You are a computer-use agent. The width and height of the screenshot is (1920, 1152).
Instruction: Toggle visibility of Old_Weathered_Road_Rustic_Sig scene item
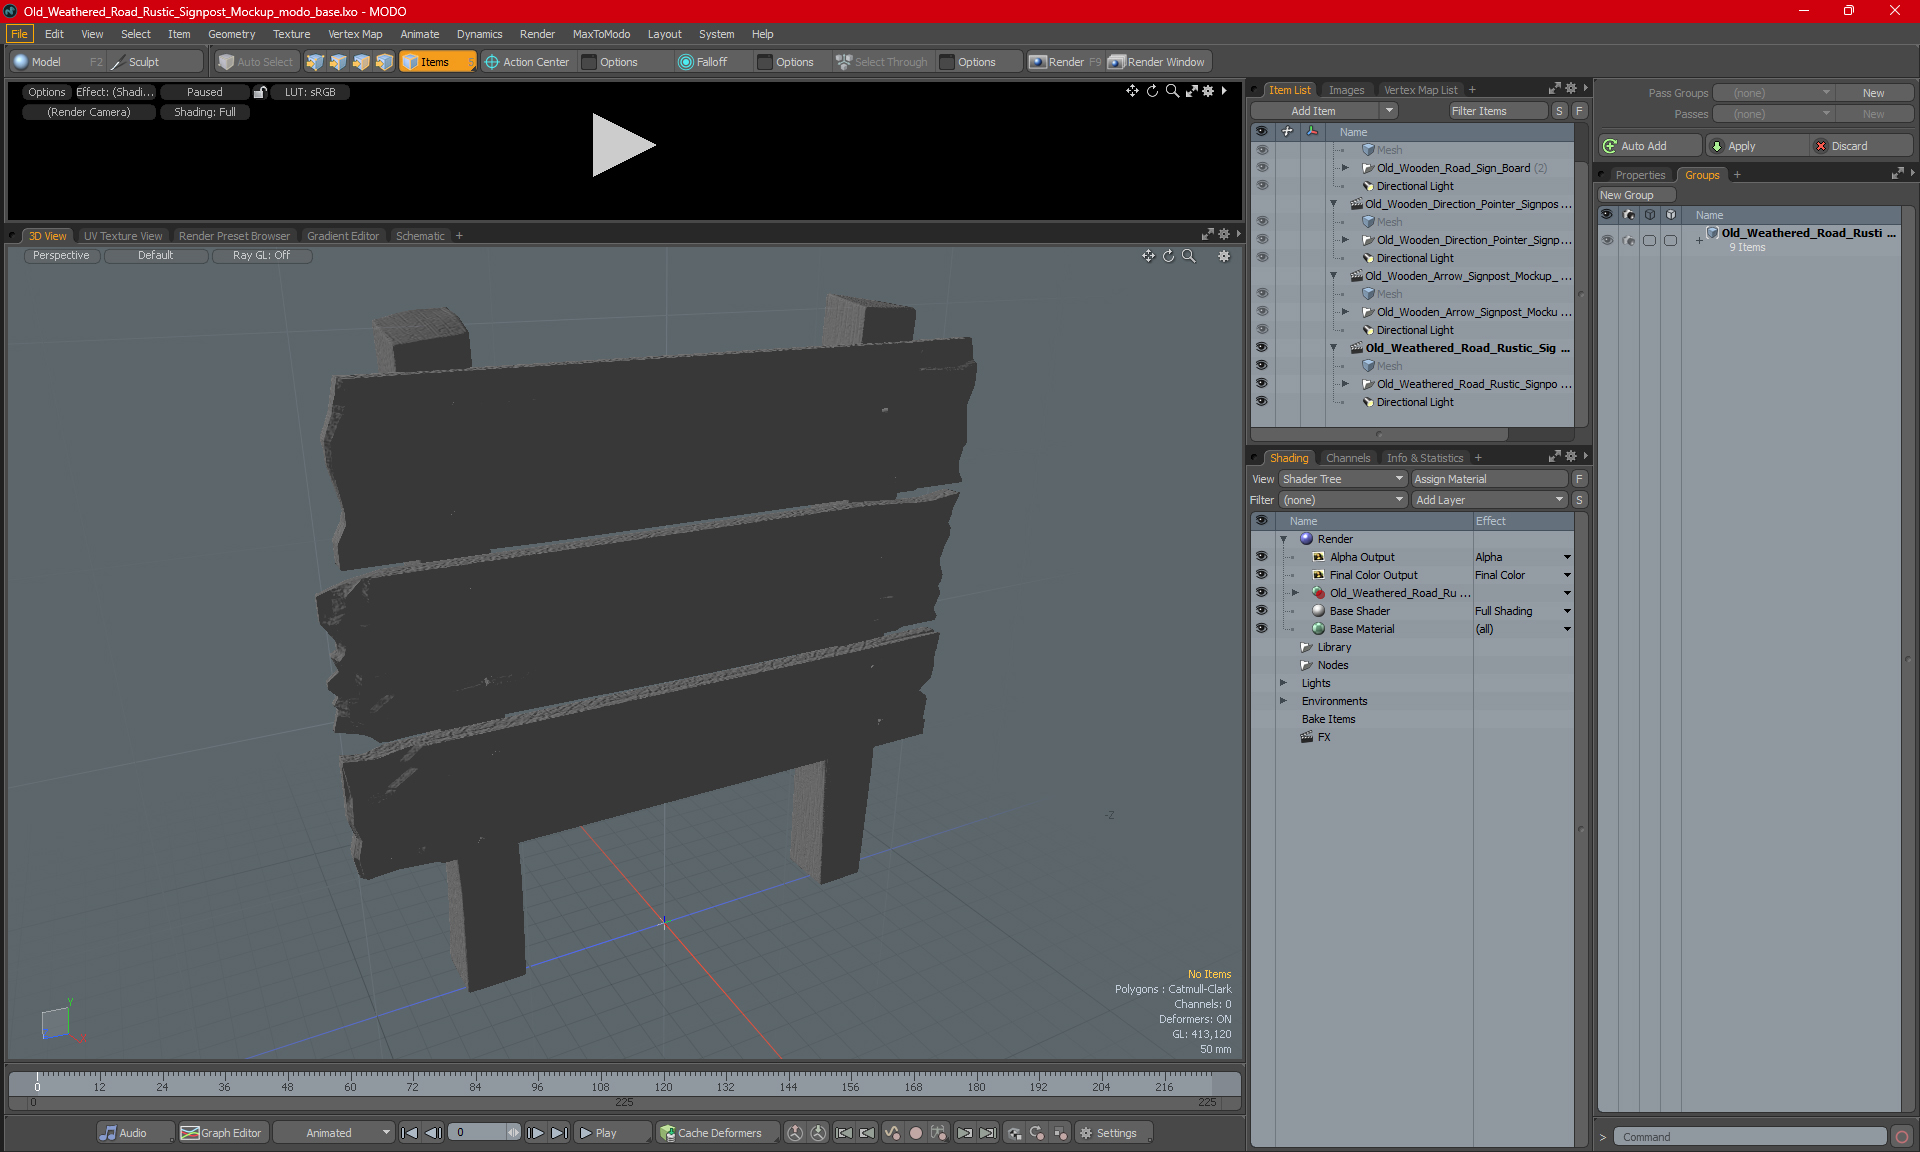click(x=1262, y=348)
